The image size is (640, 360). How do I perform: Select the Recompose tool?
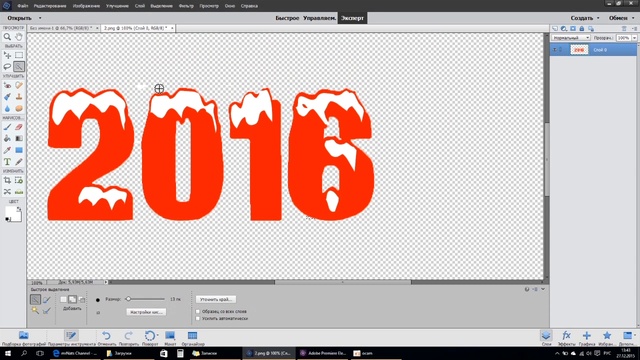pos(19,180)
